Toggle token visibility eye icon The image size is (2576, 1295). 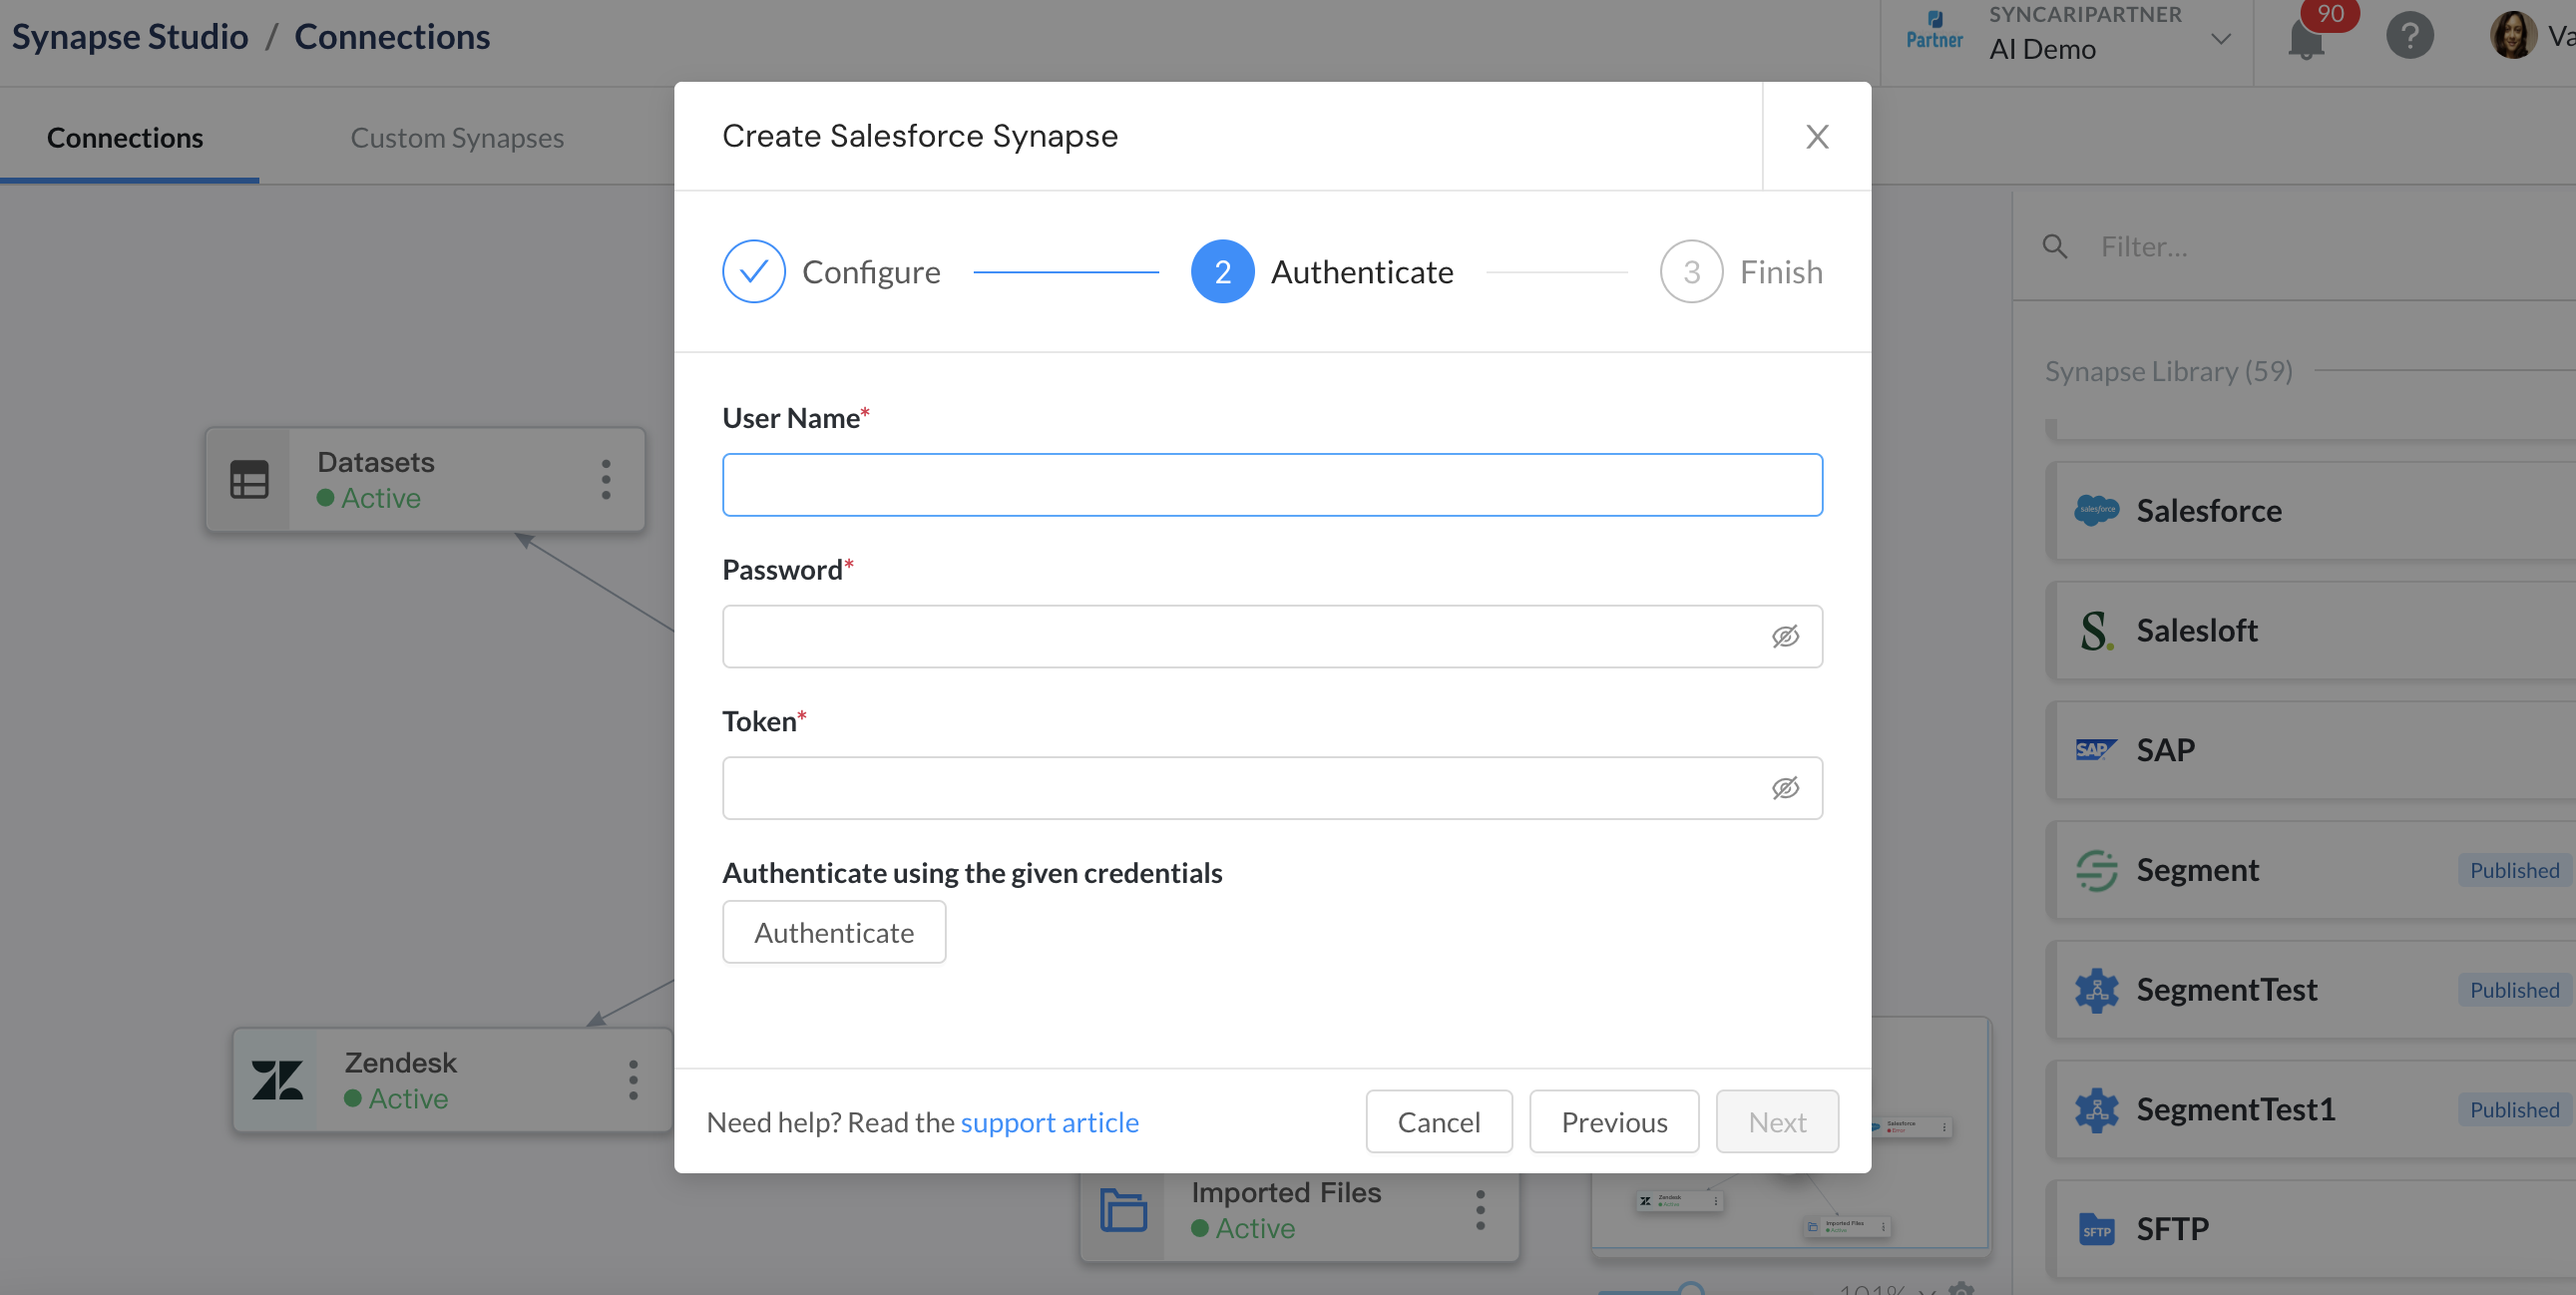click(1785, 788)
